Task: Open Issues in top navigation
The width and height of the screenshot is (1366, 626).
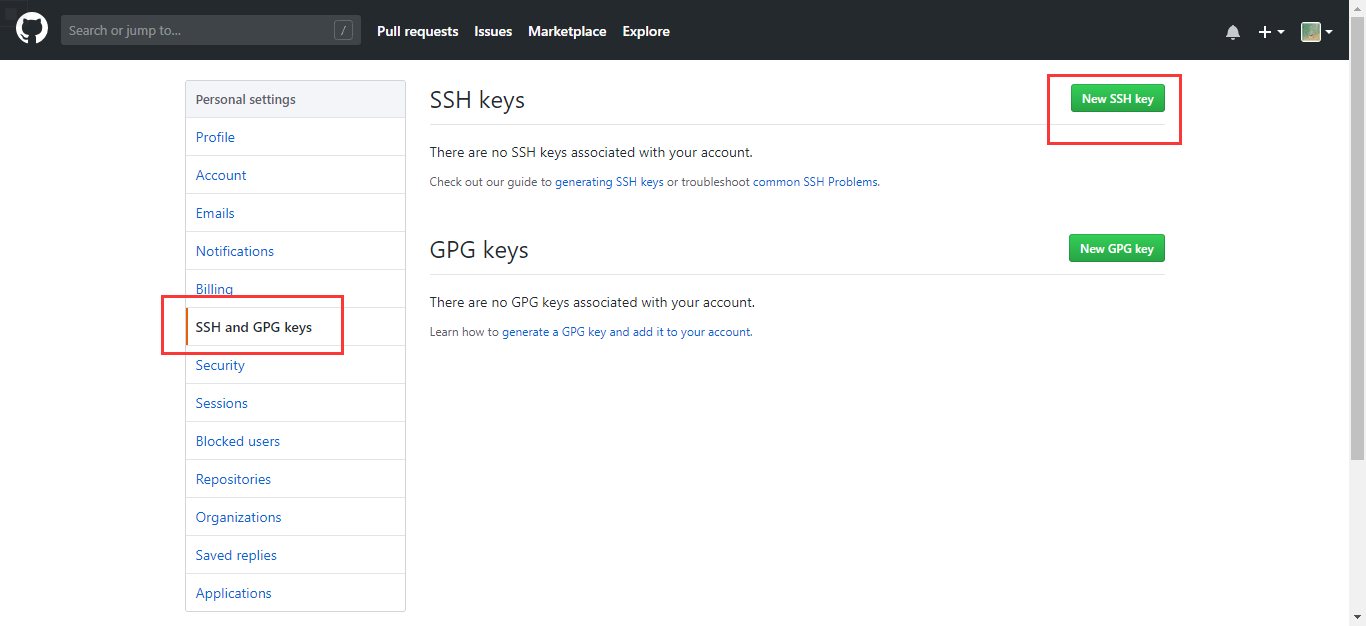Action: coord(493,32)
